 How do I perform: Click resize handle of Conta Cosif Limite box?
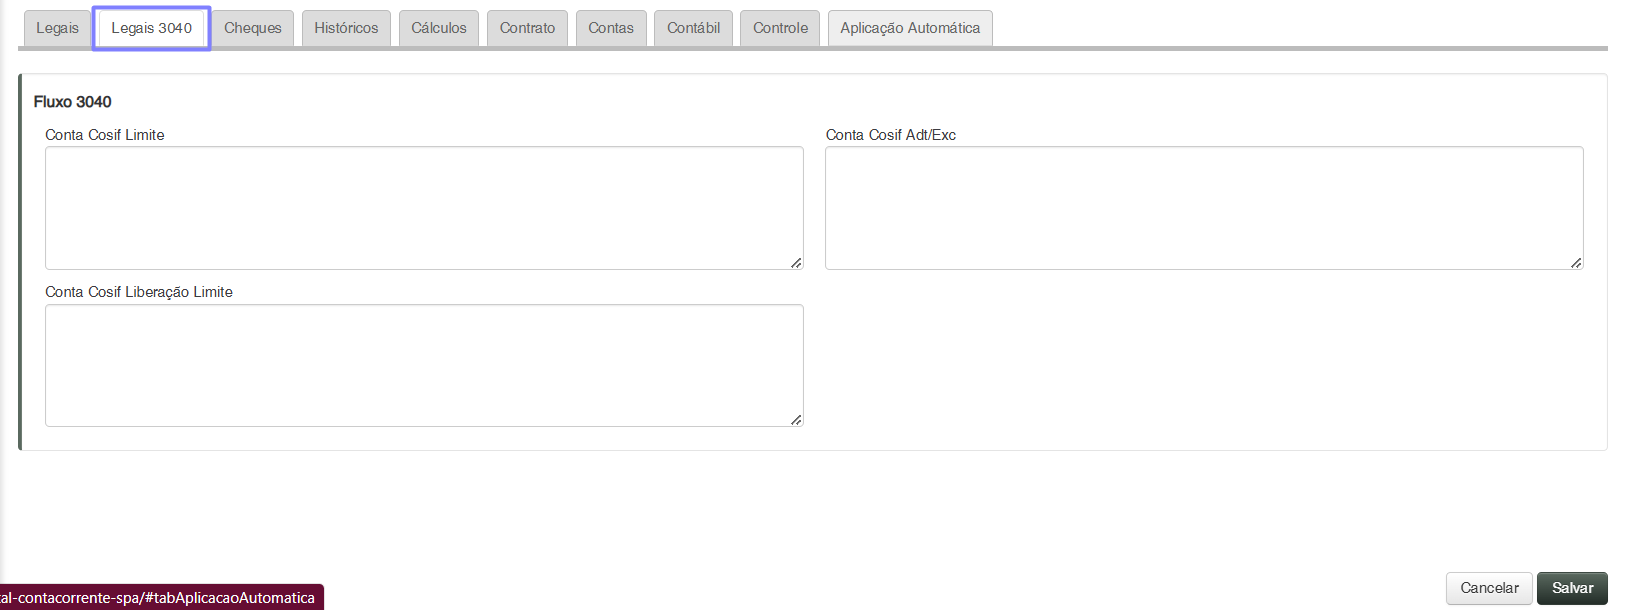796,263
